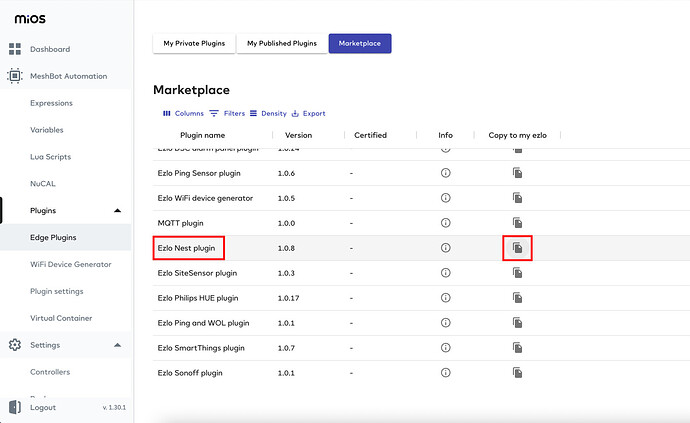This screenshot has width=690, height=423.
Task: Click the Settings gear icon
Action: [x=15, y=345]
